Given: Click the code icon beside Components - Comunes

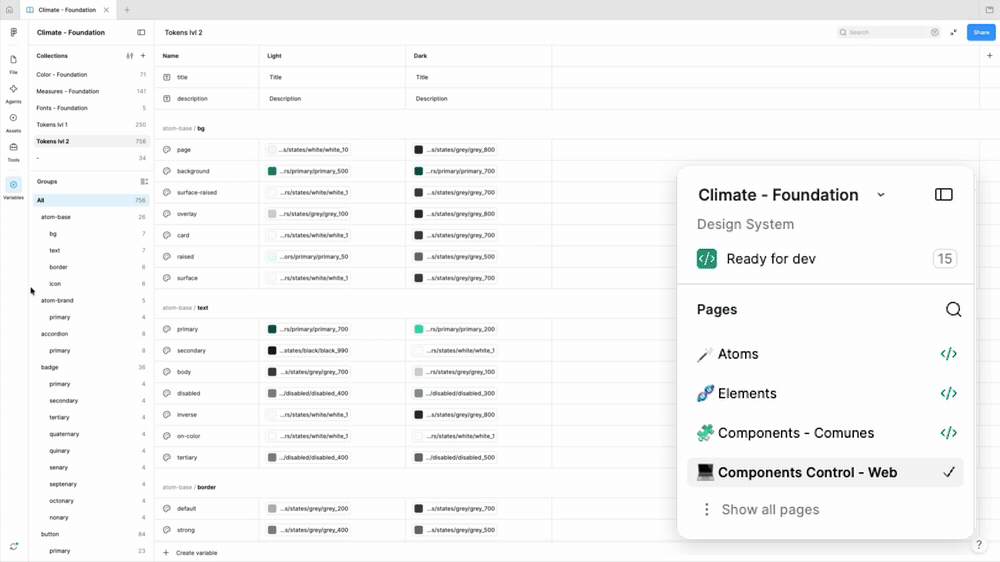Looking at the screenshot, I should tap(948, 433).
